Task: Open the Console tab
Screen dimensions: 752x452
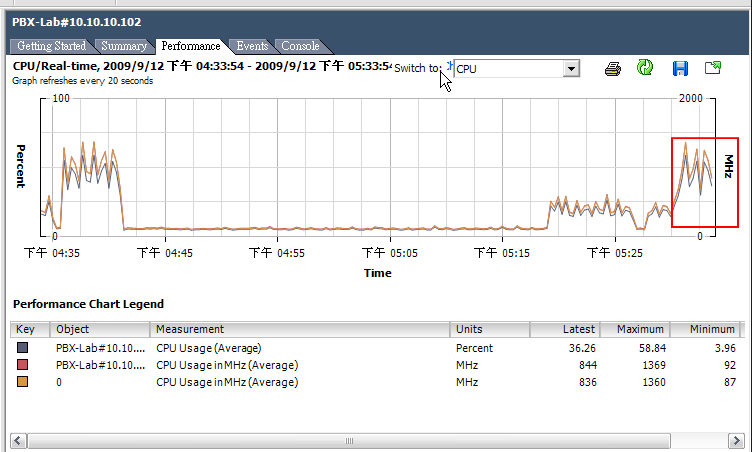Action: 300,46
